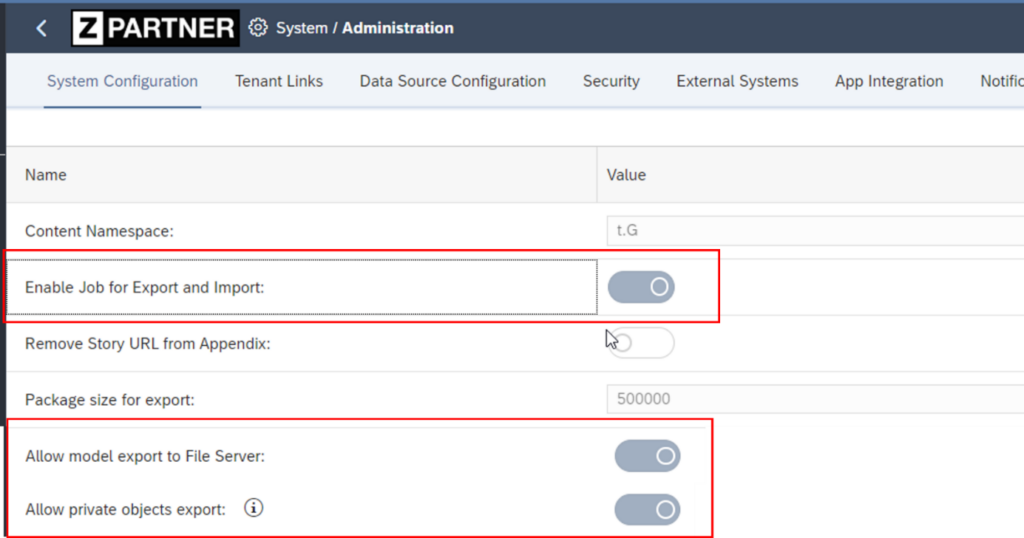
Task: Show info for private objects export
Action: [x=254, y=509]
